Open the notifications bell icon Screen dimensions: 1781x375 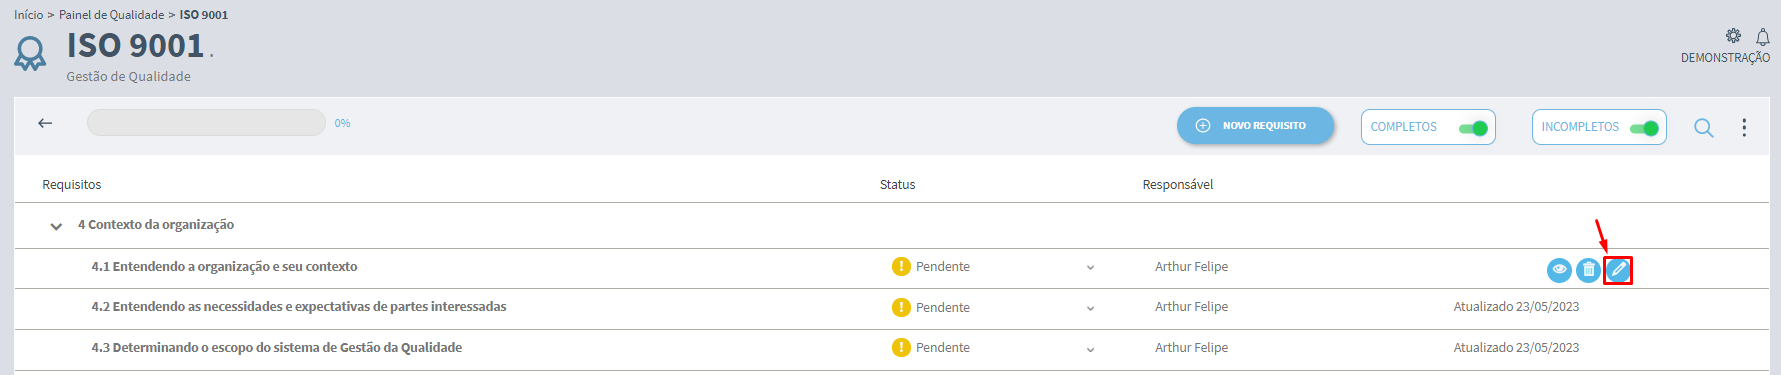(x=1763, y=37)
